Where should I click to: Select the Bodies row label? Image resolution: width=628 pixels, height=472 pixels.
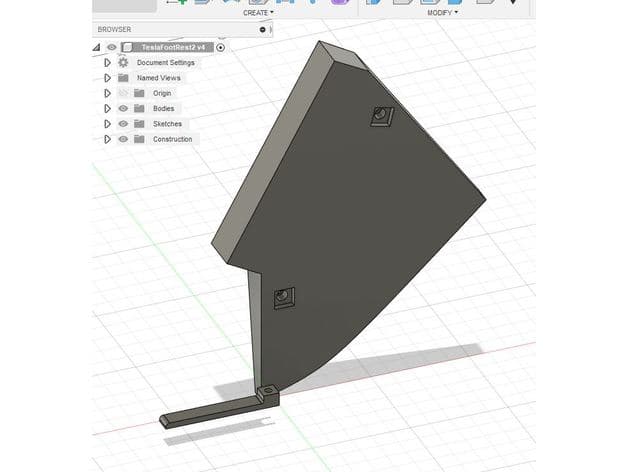coord(163,108)
